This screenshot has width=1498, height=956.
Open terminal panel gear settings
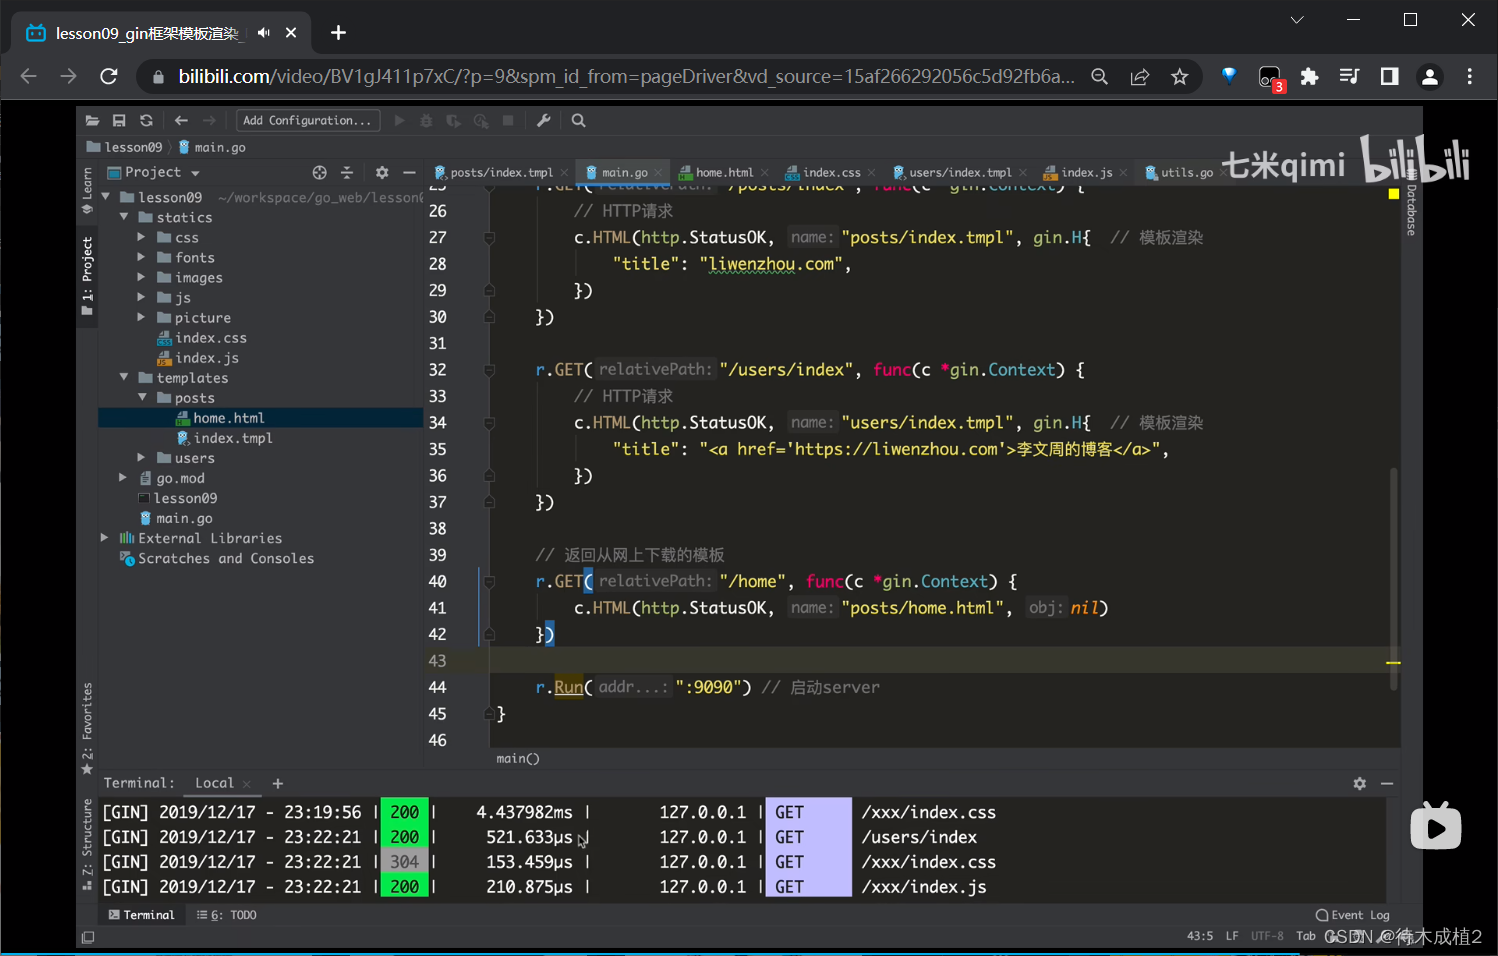coord(1359,784)
